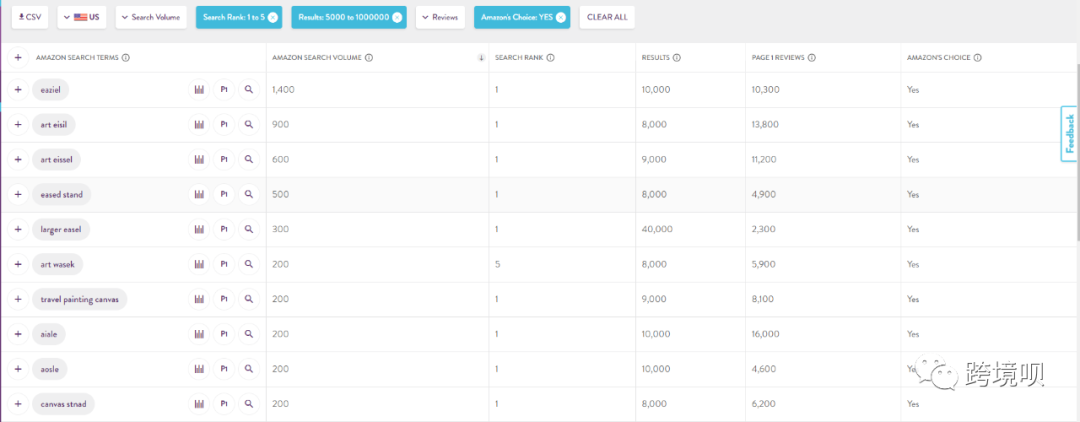Screen dimensions: 1080x422
Task: Click the Results column header
Action: (x=655, y=58)
